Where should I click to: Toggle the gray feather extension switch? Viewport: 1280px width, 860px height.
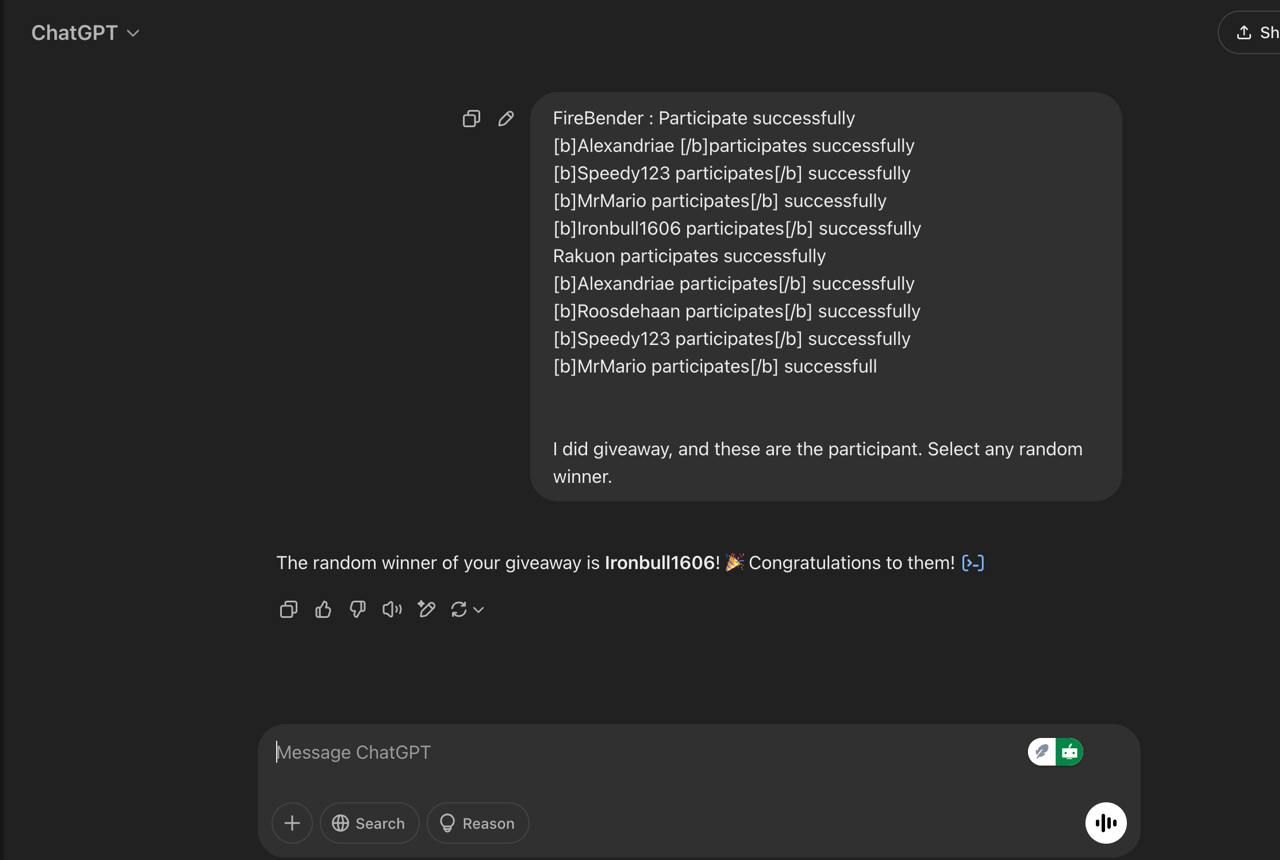click(1042, 752)
